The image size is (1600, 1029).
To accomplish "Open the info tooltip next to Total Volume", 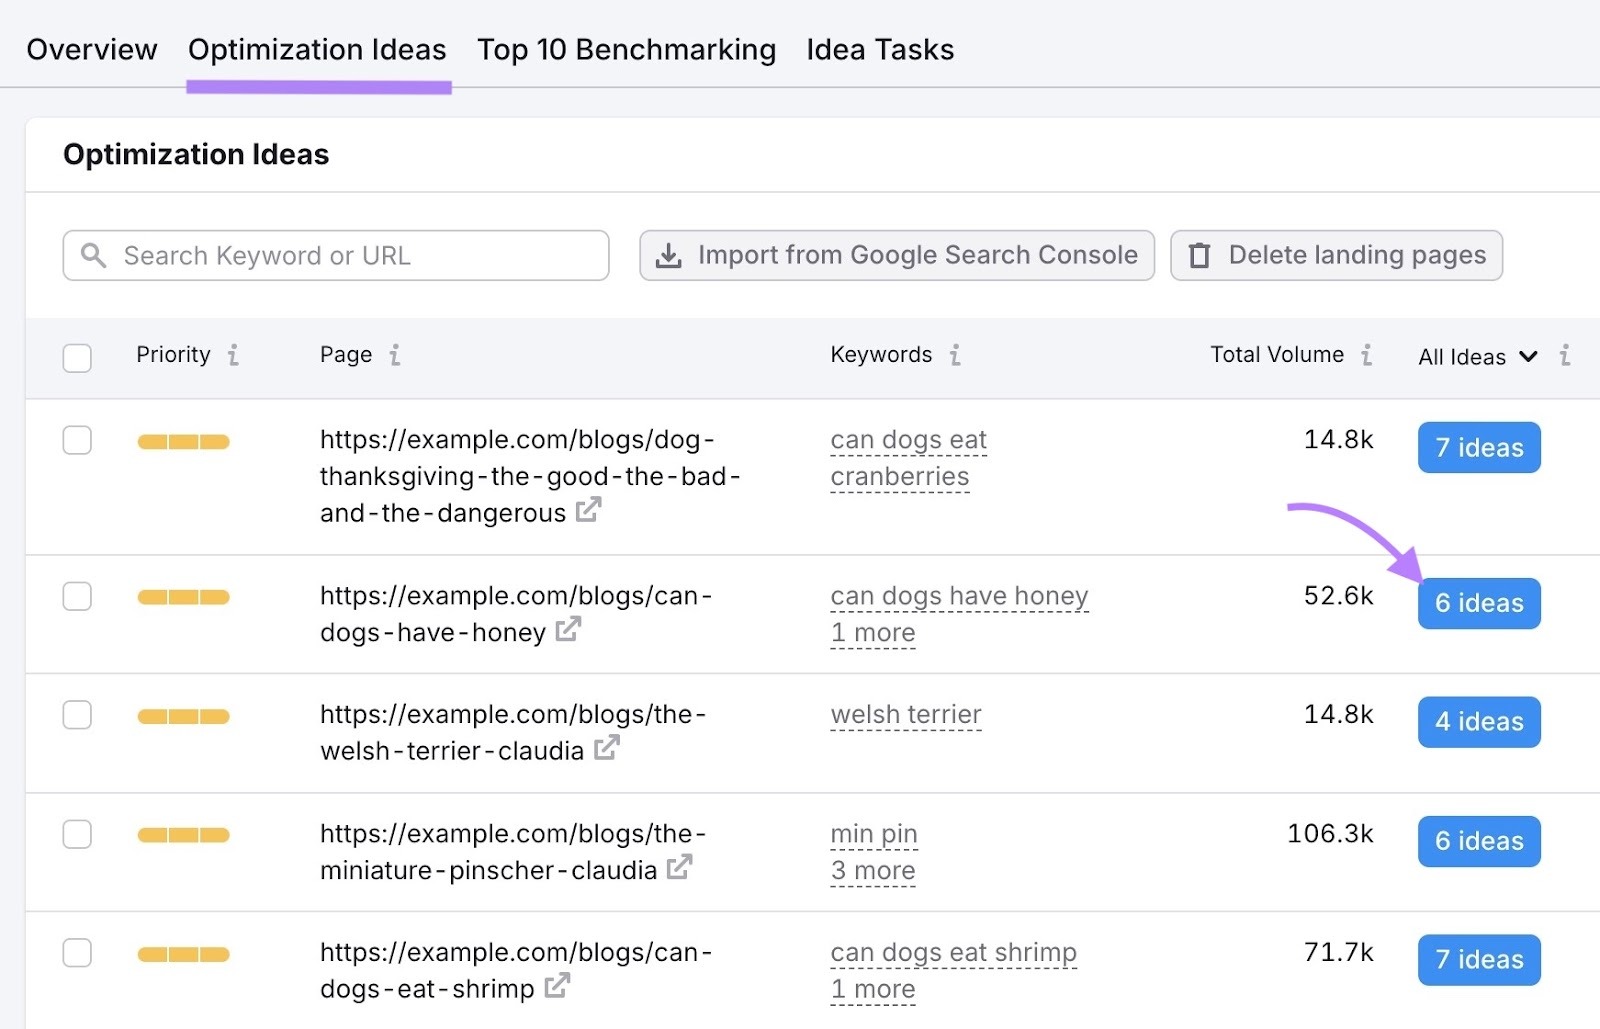I will tap(1368, 354).
